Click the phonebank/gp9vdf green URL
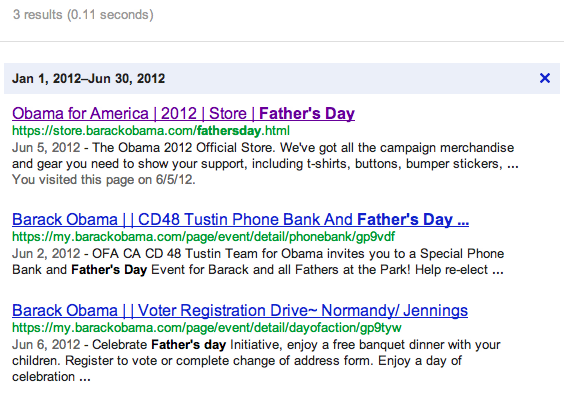Image resolution: width=564 pixels, height=407 pixels. [x=203, y=237]
